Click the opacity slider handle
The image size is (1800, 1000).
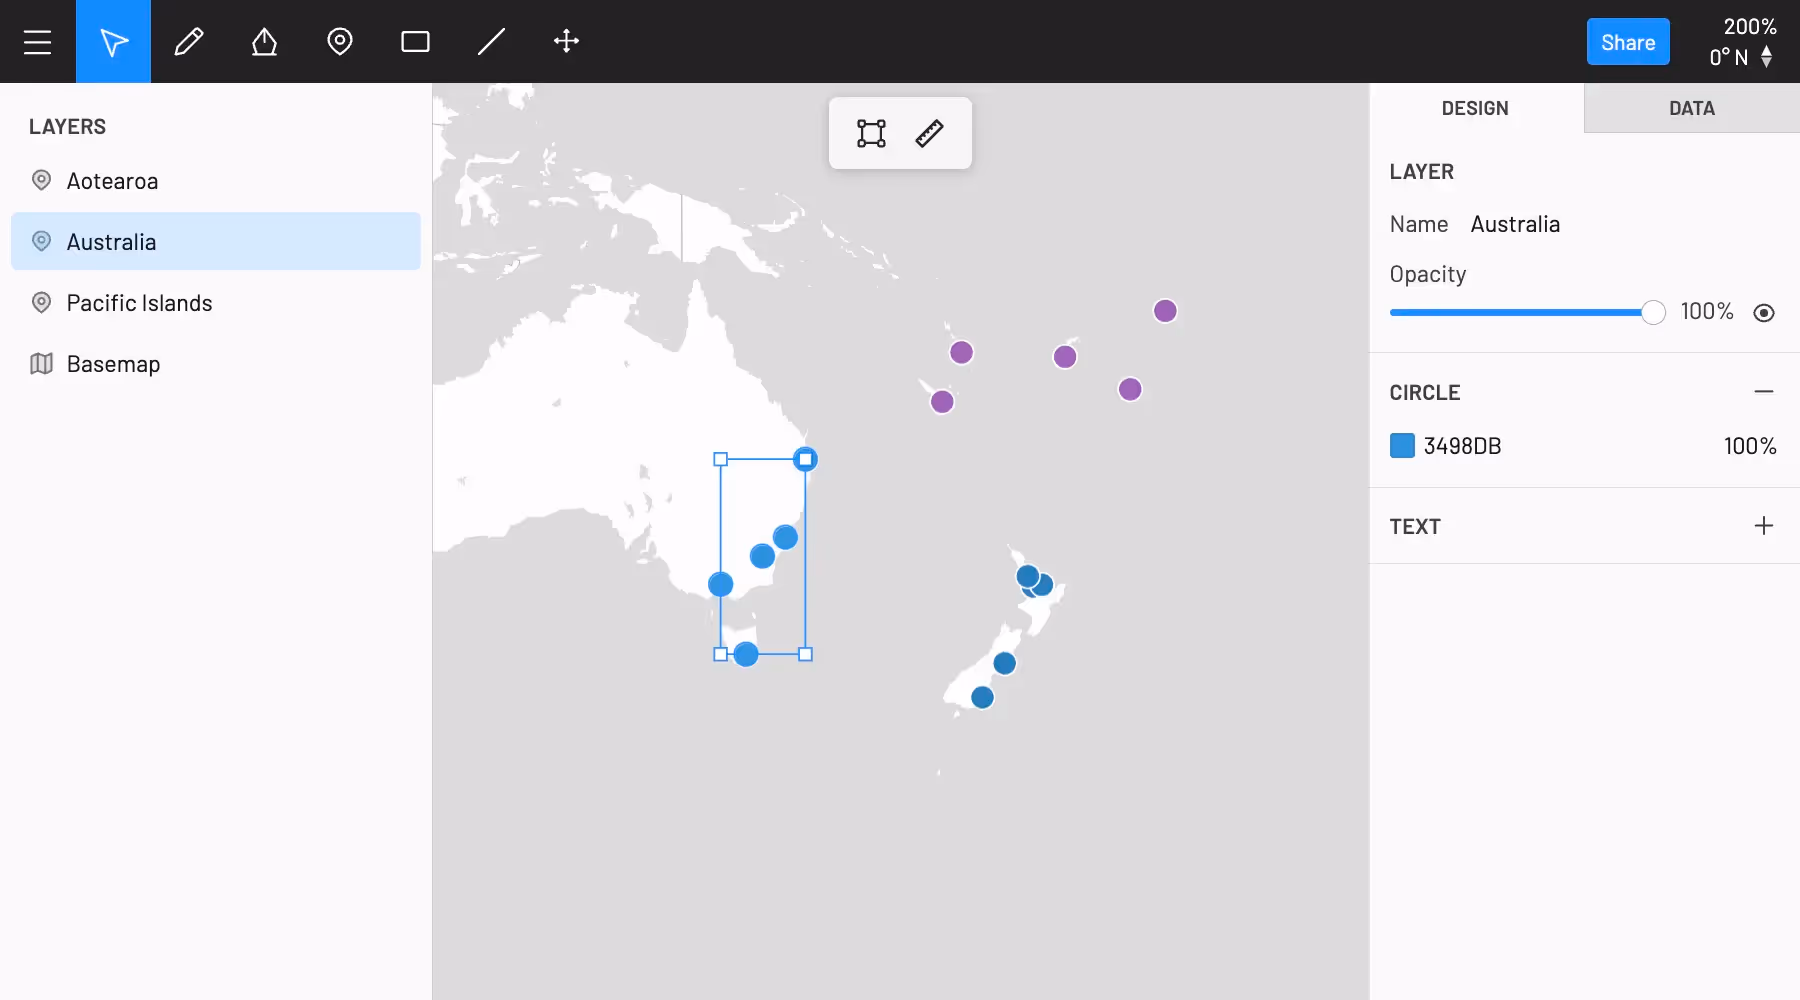point(1653,313)
